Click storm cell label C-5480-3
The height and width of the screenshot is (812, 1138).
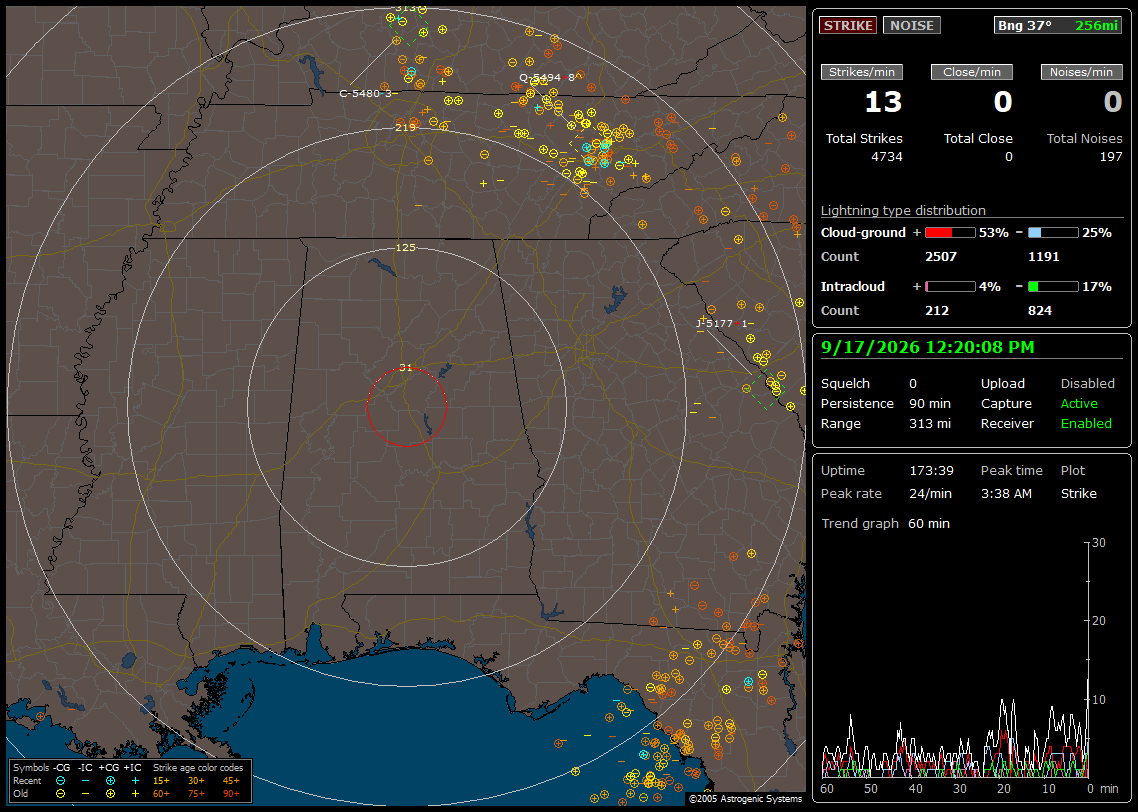pyautogui.click(x=368, y=94)
